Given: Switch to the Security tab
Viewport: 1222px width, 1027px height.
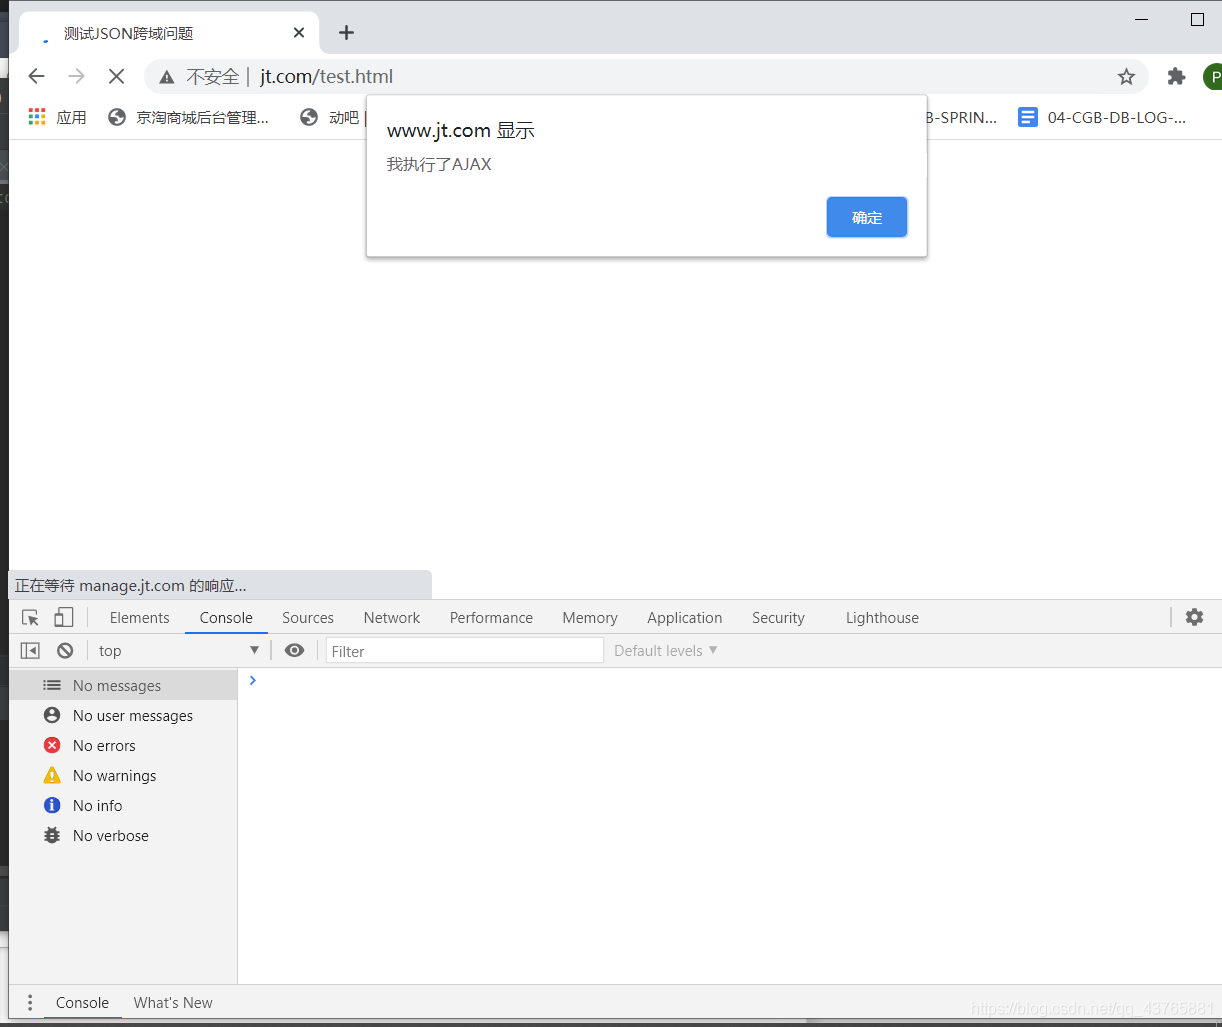Looking at the screenshot, I should tap(778, 618).
